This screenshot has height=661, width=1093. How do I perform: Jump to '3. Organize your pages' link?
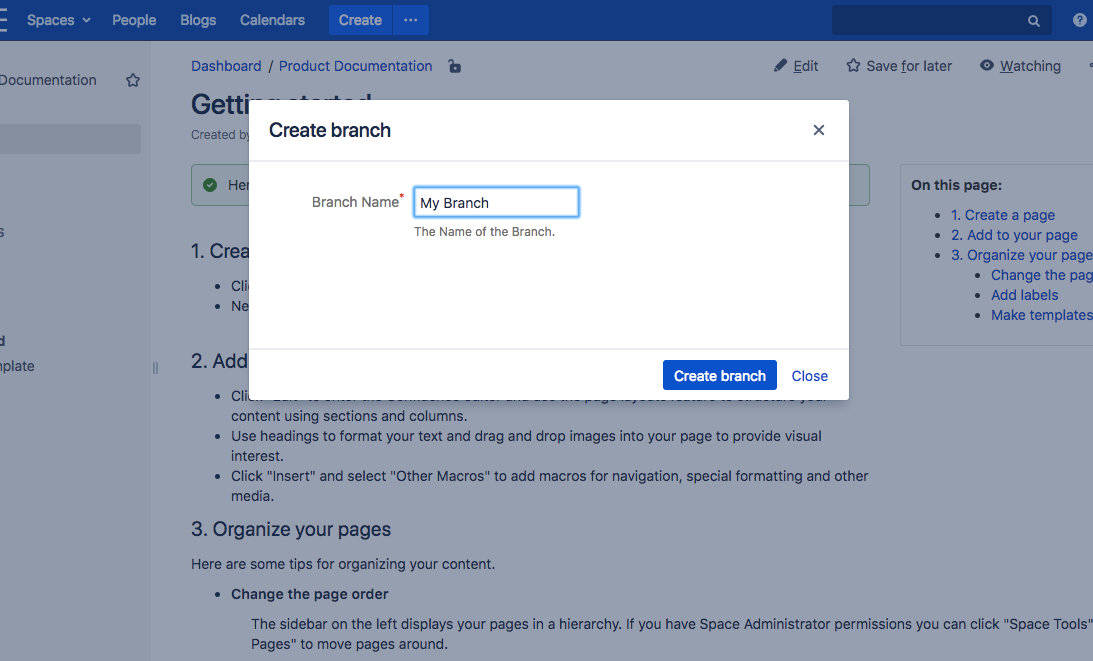[x=1022, y=255]
